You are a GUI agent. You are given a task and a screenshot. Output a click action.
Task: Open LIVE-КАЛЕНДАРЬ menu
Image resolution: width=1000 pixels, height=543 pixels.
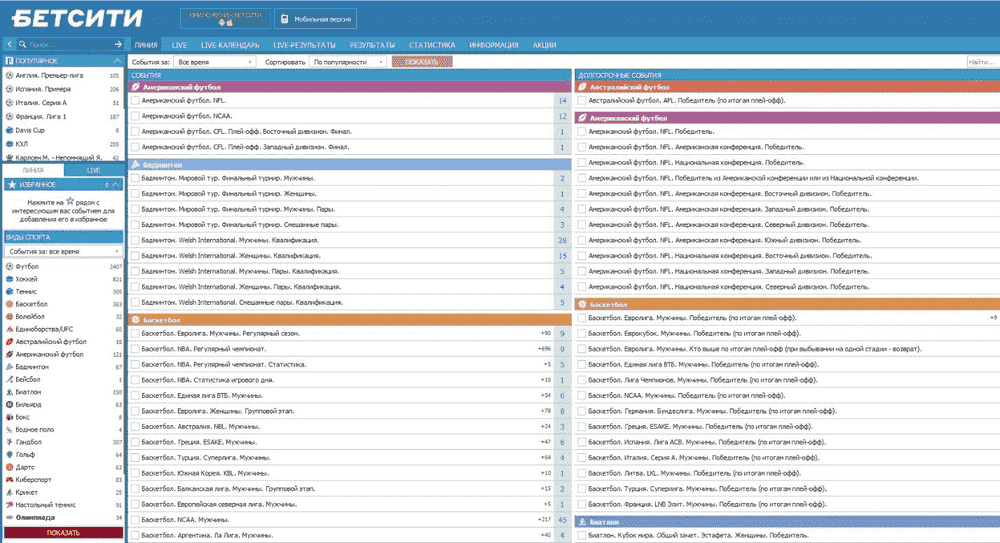click(x=230, y=45)
